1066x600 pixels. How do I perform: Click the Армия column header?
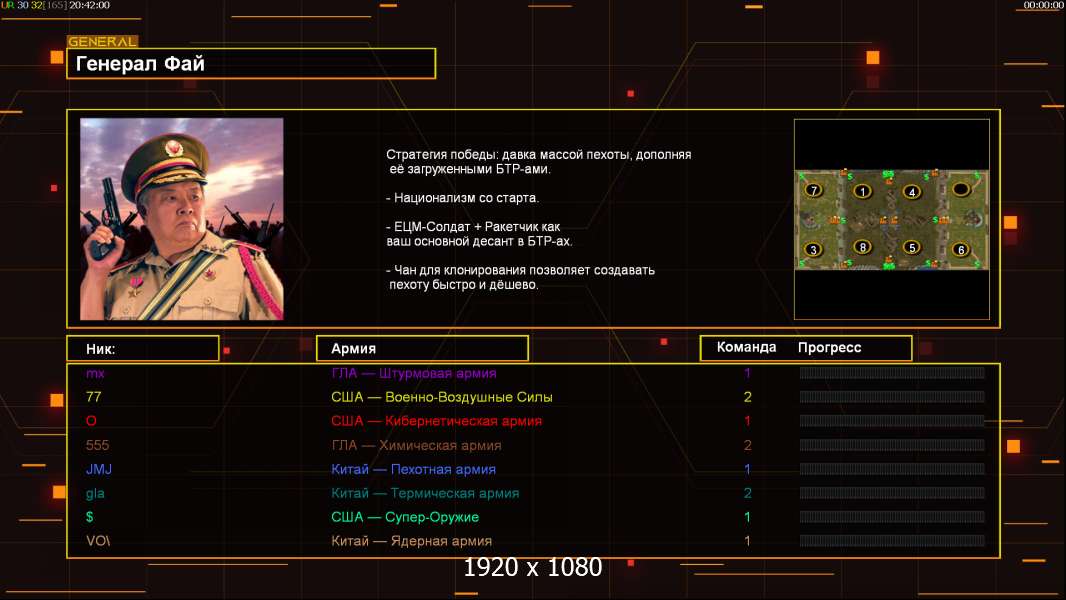pos(422,349)
